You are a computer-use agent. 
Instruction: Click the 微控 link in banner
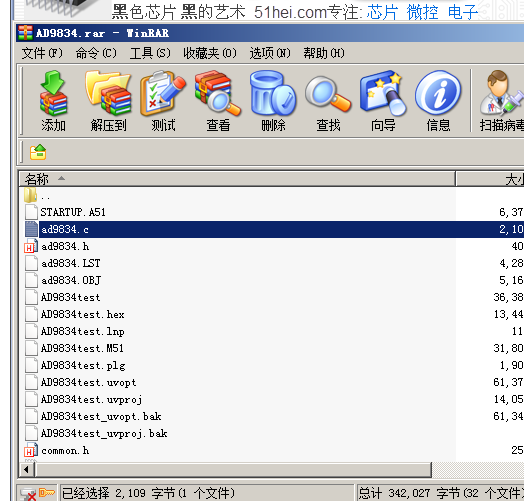click(x=422, y=12)
